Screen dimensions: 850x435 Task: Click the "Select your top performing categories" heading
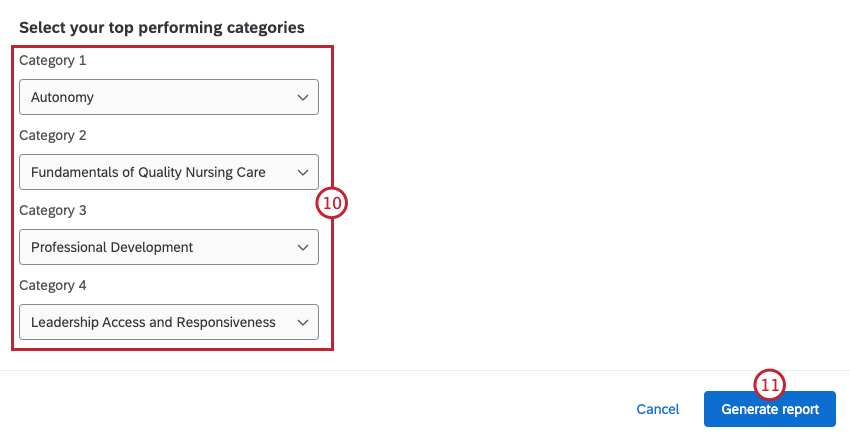coord(162,27)
